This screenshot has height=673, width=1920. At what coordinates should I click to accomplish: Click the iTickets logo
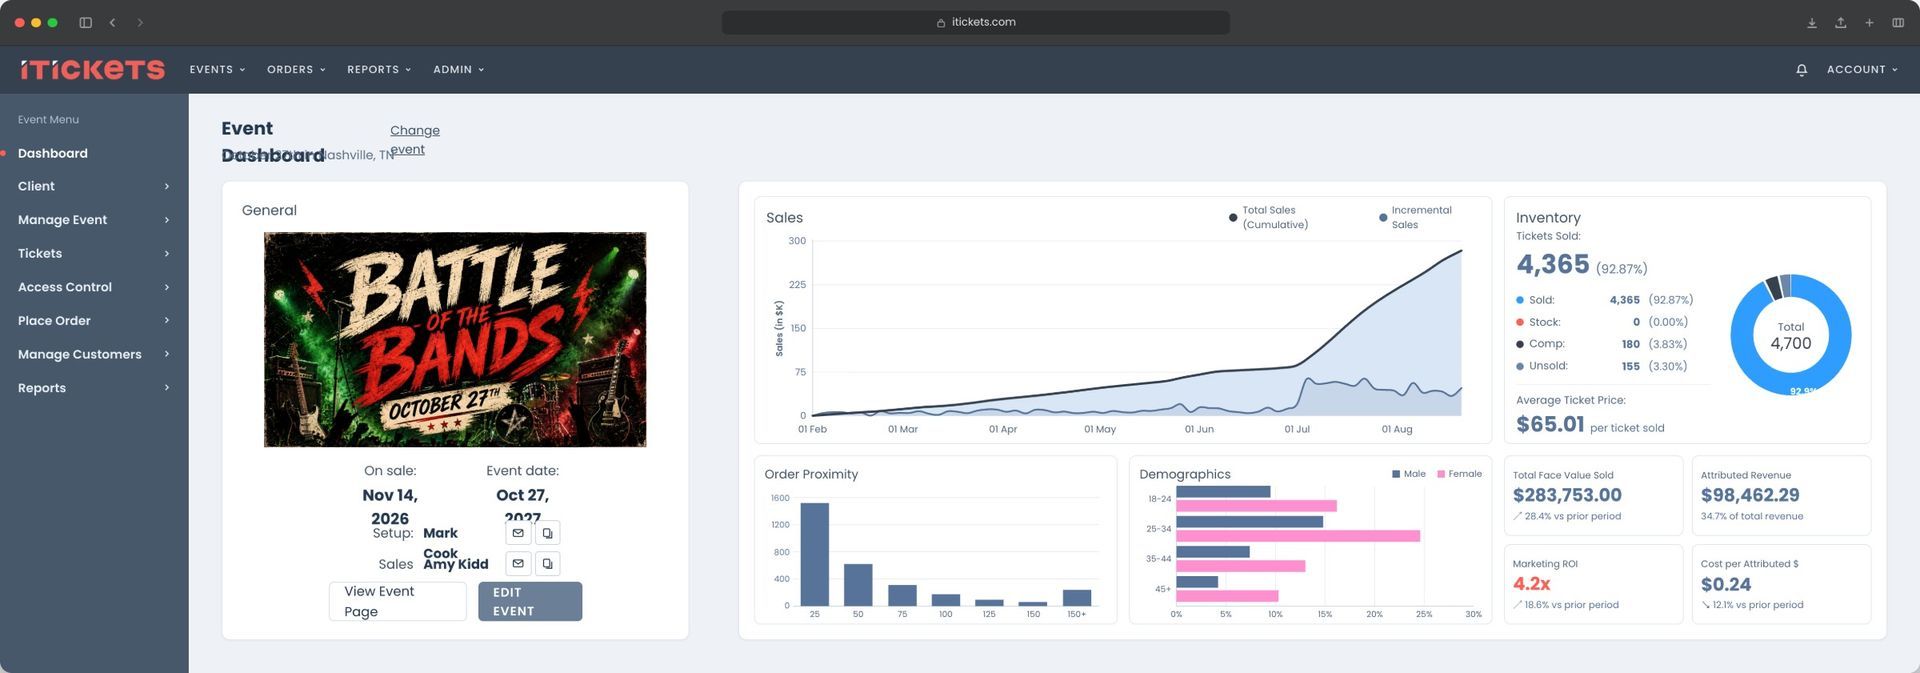click(x=92, y=69)
